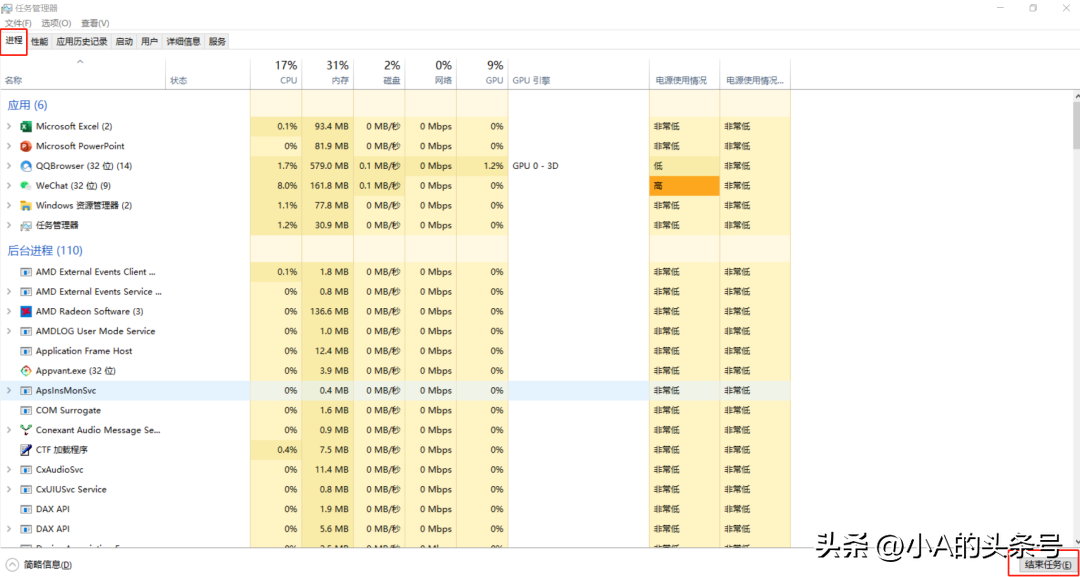The image size is (1080, 577).
Task: Click the ApsInsMonSvc process icon
Action: (x=26, y=390)
